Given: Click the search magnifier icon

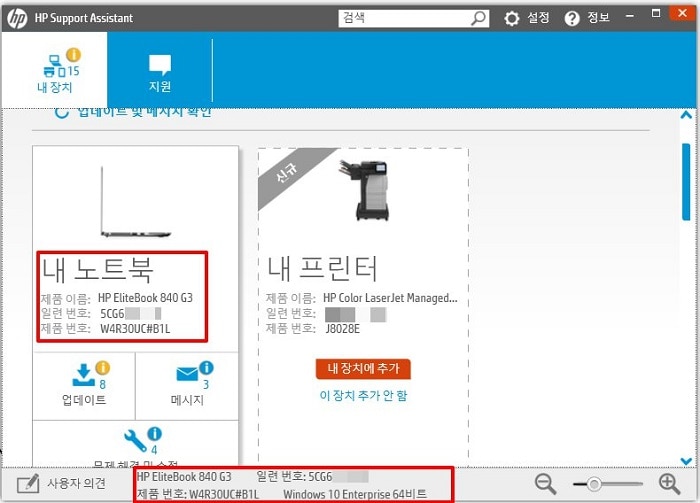Looking at the screenshot, I should click(x=478, y=18).
